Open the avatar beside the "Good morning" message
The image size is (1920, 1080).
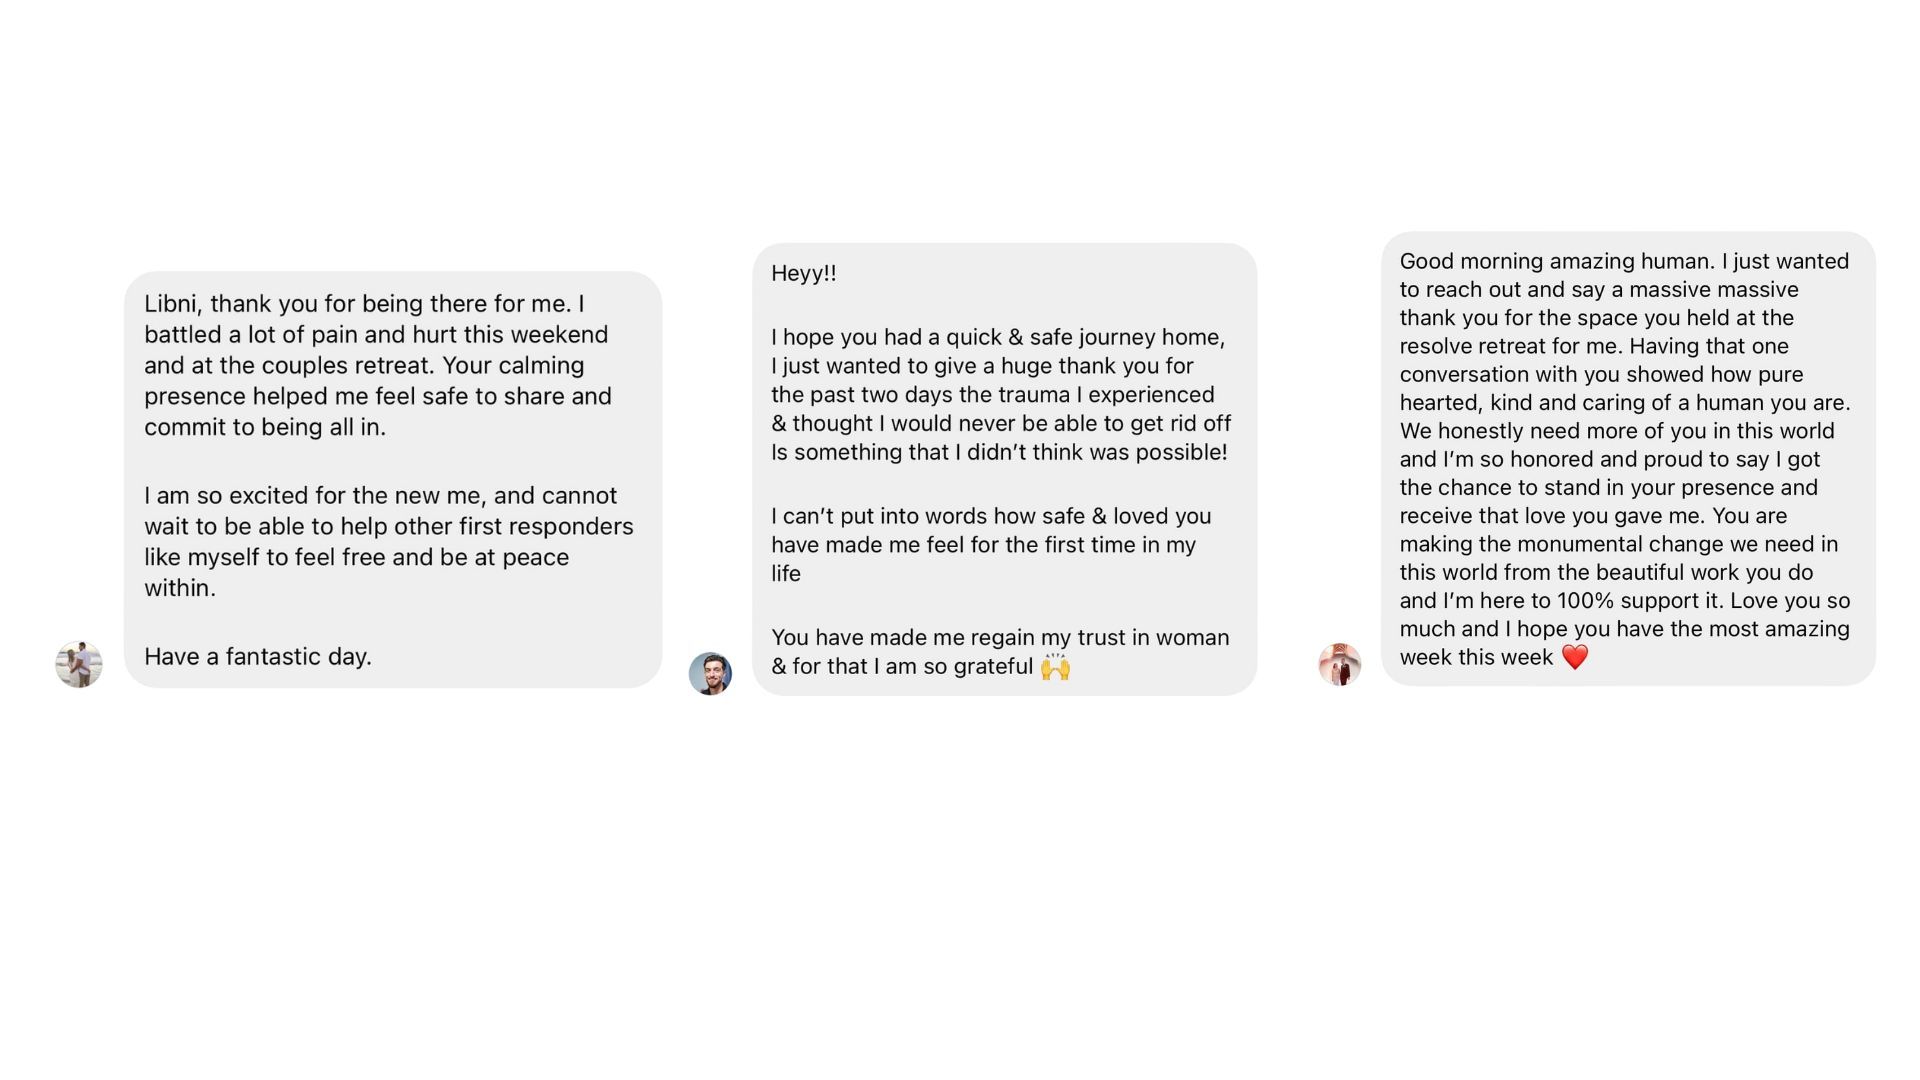point(1339,664)
